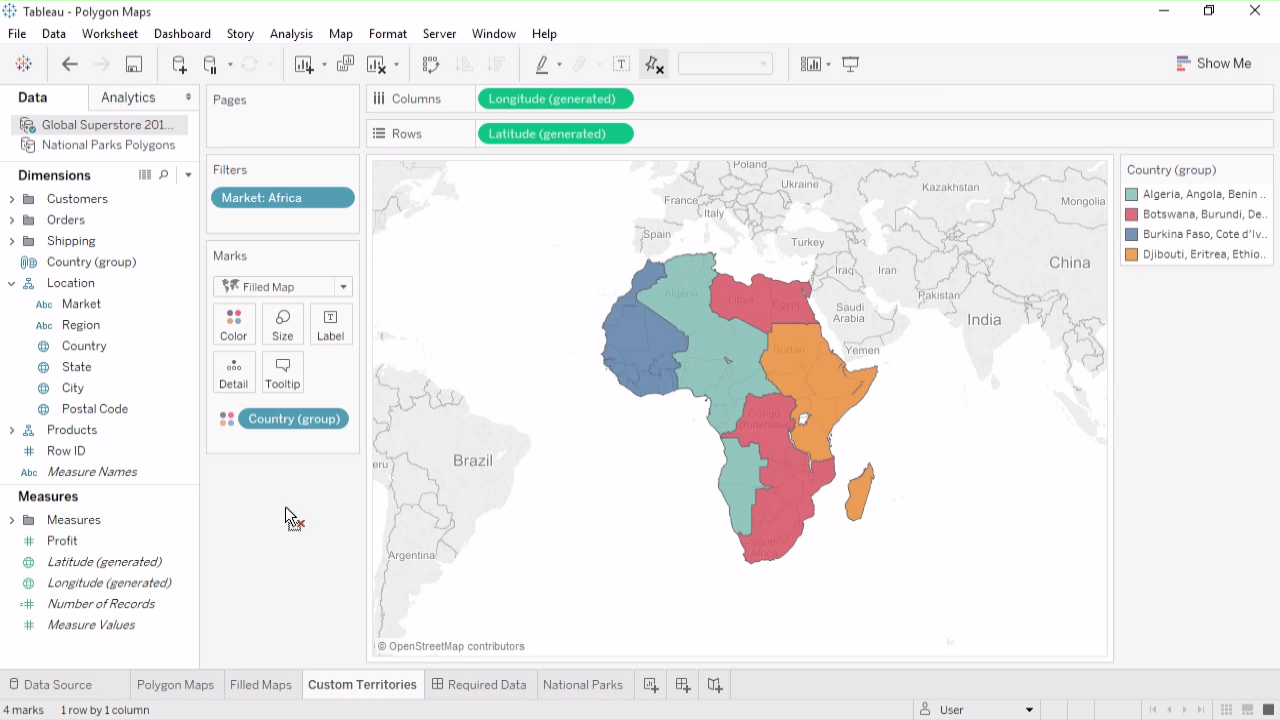This screenshot has height=720, width=1280.
Task: Click the Label button on Marks card
Action: pyautogui.click(x=330, y=324)
